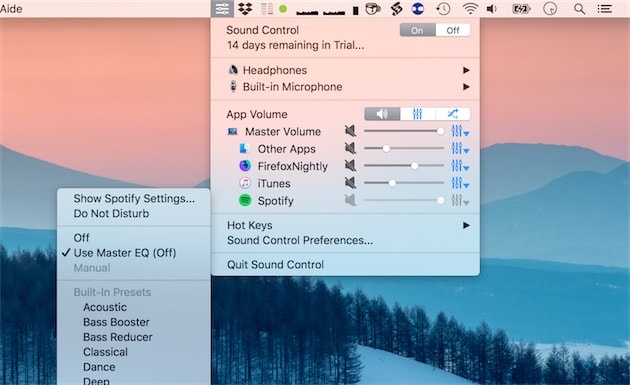
Task: Click Other Apps volume slider
Action: [x=404, y=148]
